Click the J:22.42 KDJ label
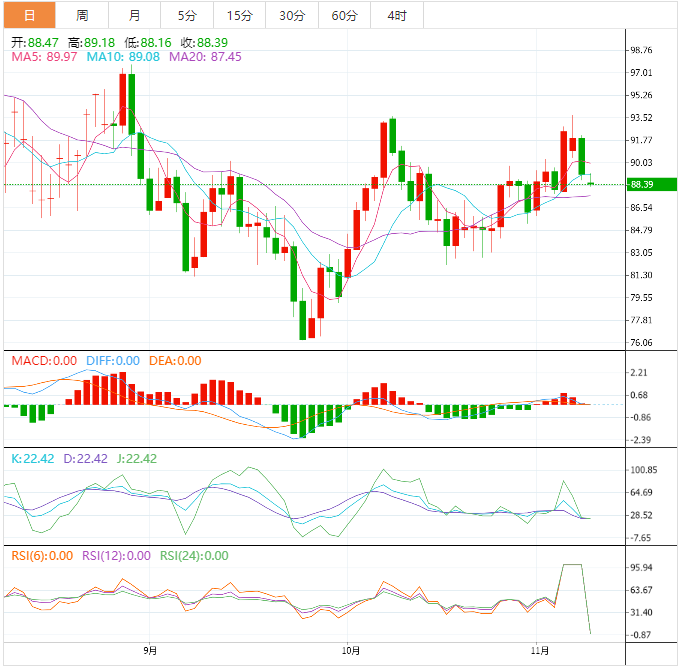The width and height of the screenshot is (683, 669). coord(137,459)
